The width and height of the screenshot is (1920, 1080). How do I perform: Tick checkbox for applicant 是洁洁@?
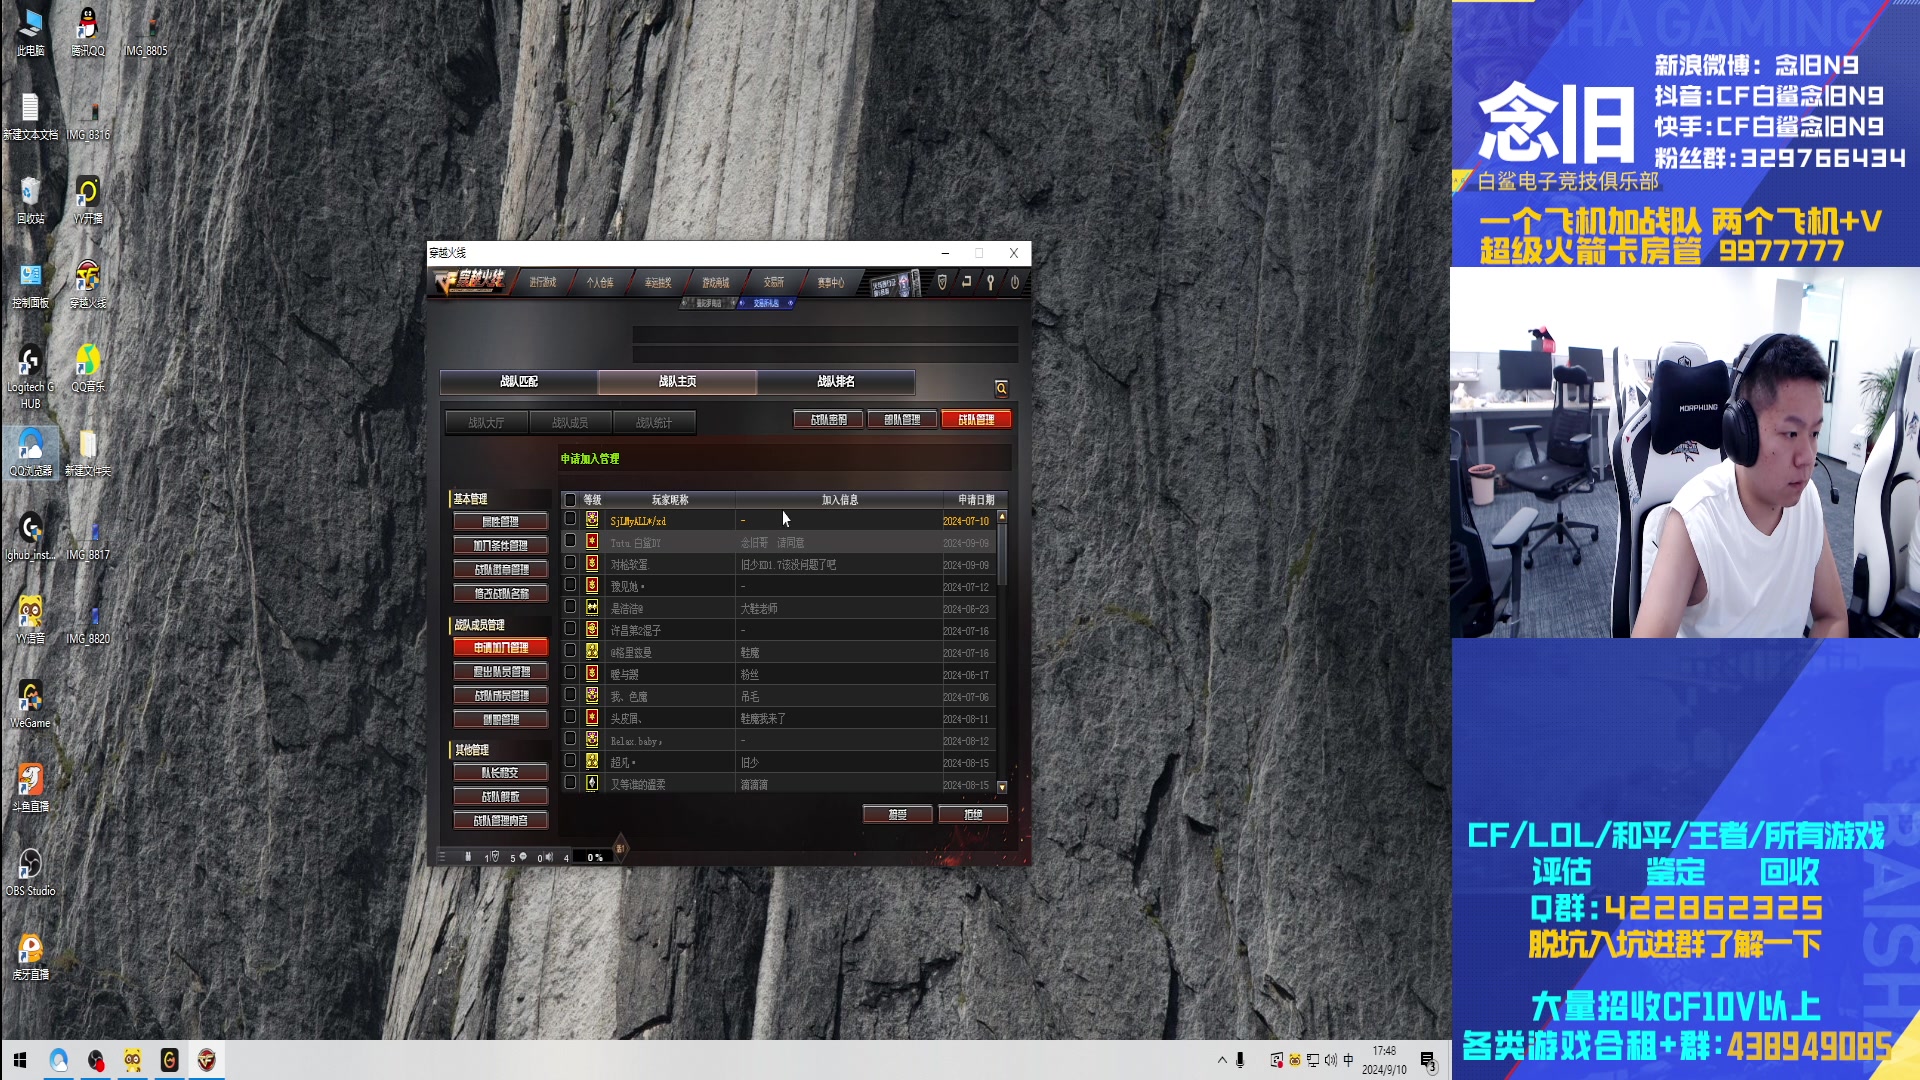pyautogui.click(x=570, y=607)
